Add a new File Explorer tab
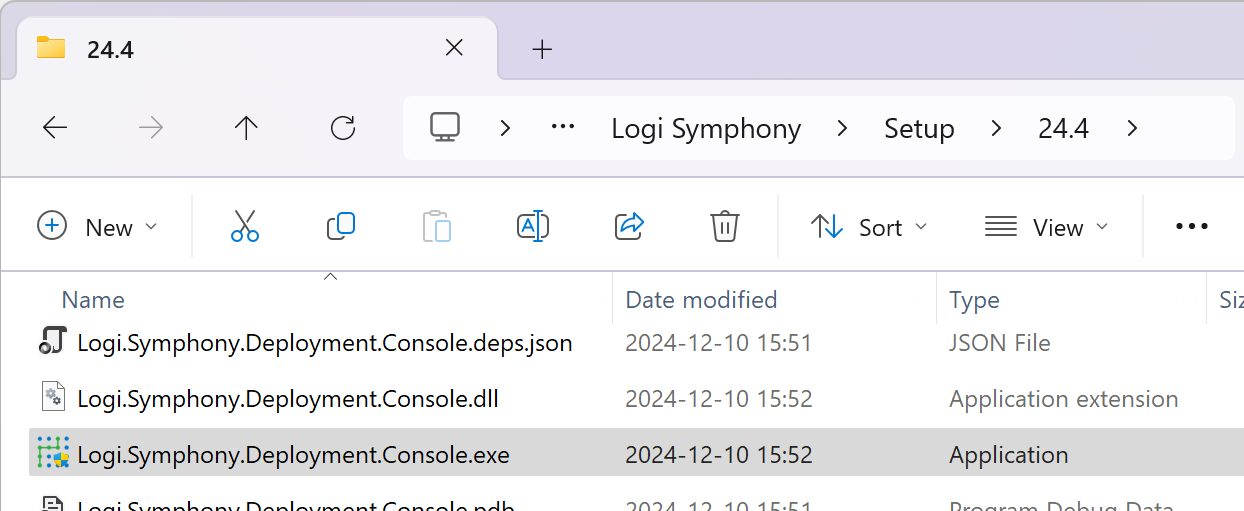The width and height of the screenshot is (1244, 511). (542, 49)
